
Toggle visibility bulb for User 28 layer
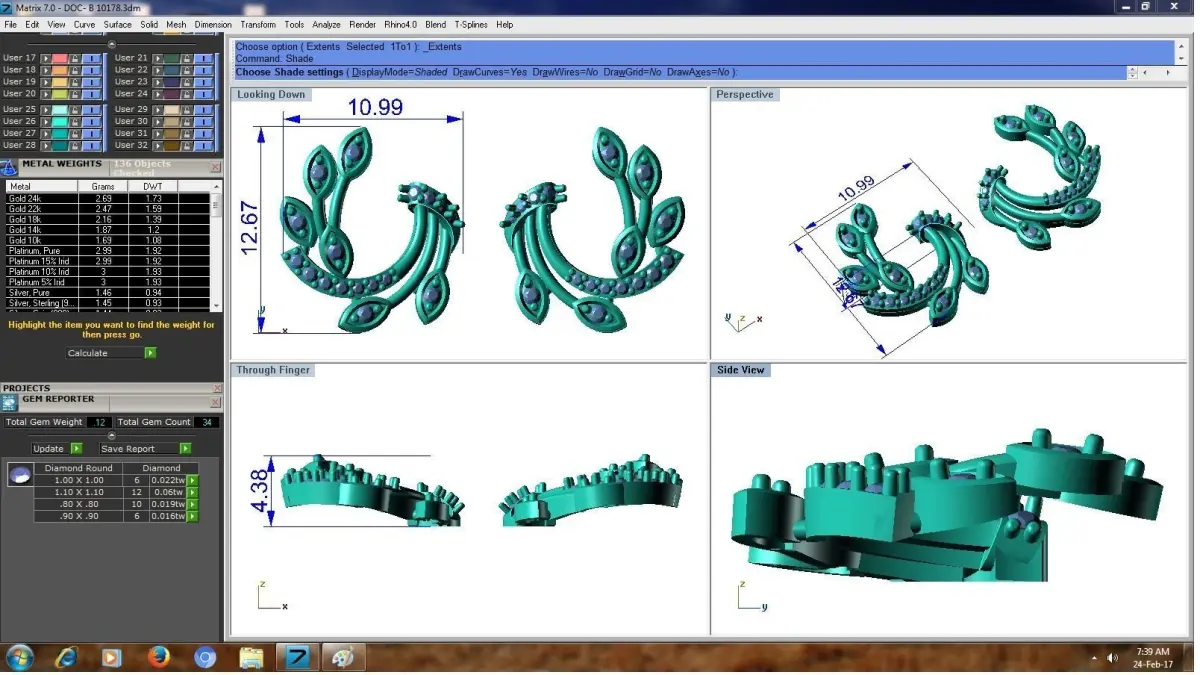pos(91,145)
